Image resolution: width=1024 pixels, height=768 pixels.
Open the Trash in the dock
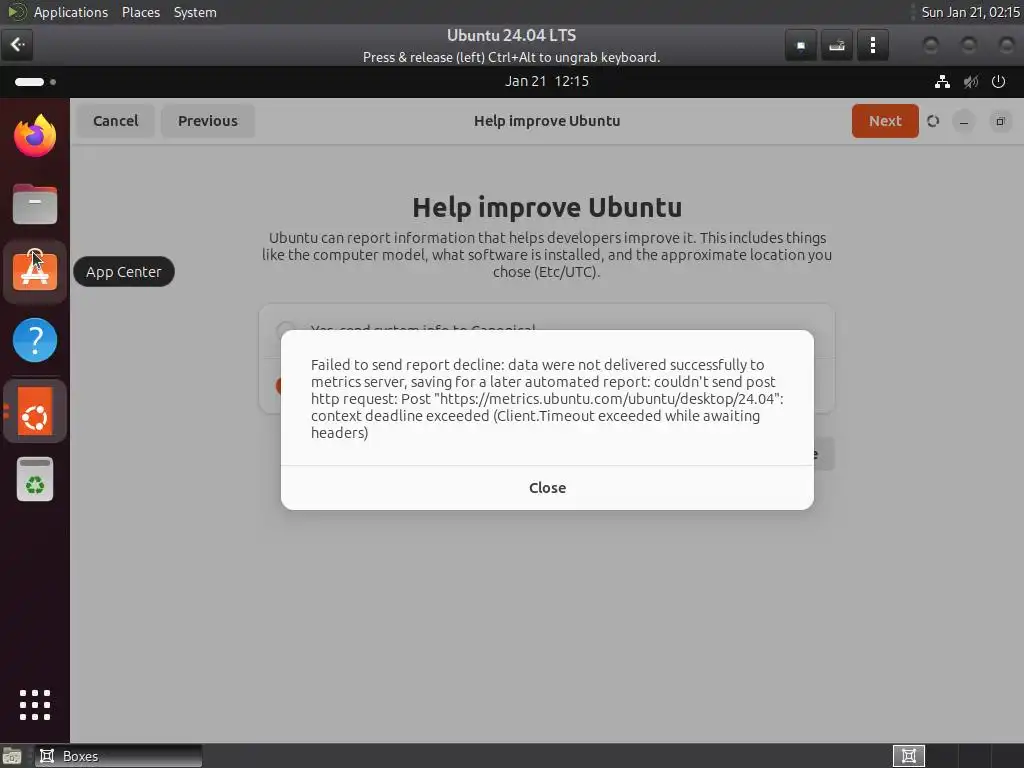pyautogui.click(x=35, y=479)
